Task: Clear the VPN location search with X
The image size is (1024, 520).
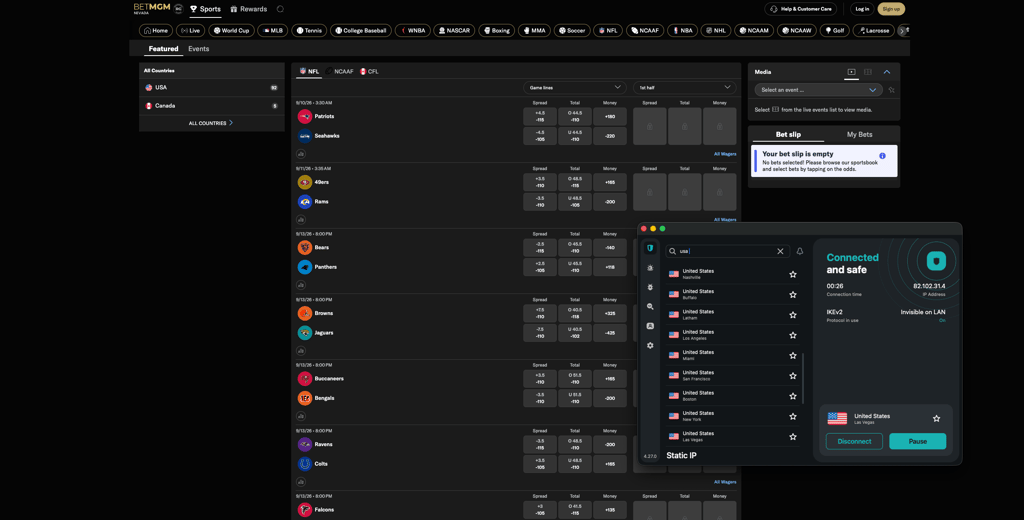Action: pyautogui.click(x=780, y=251)
